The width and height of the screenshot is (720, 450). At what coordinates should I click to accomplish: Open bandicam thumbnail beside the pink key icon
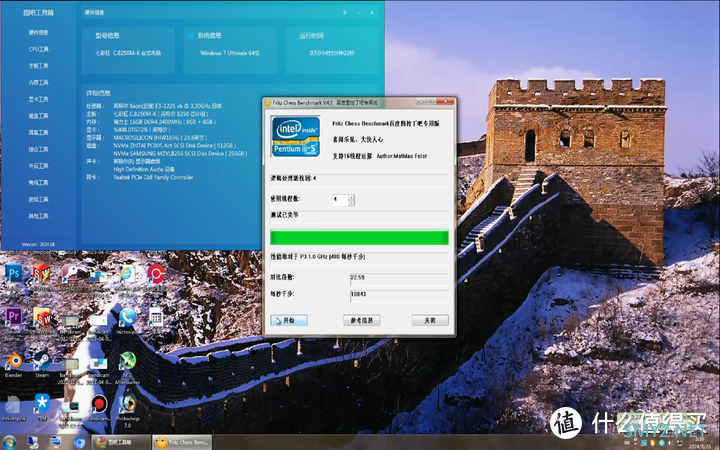(99, 276)
